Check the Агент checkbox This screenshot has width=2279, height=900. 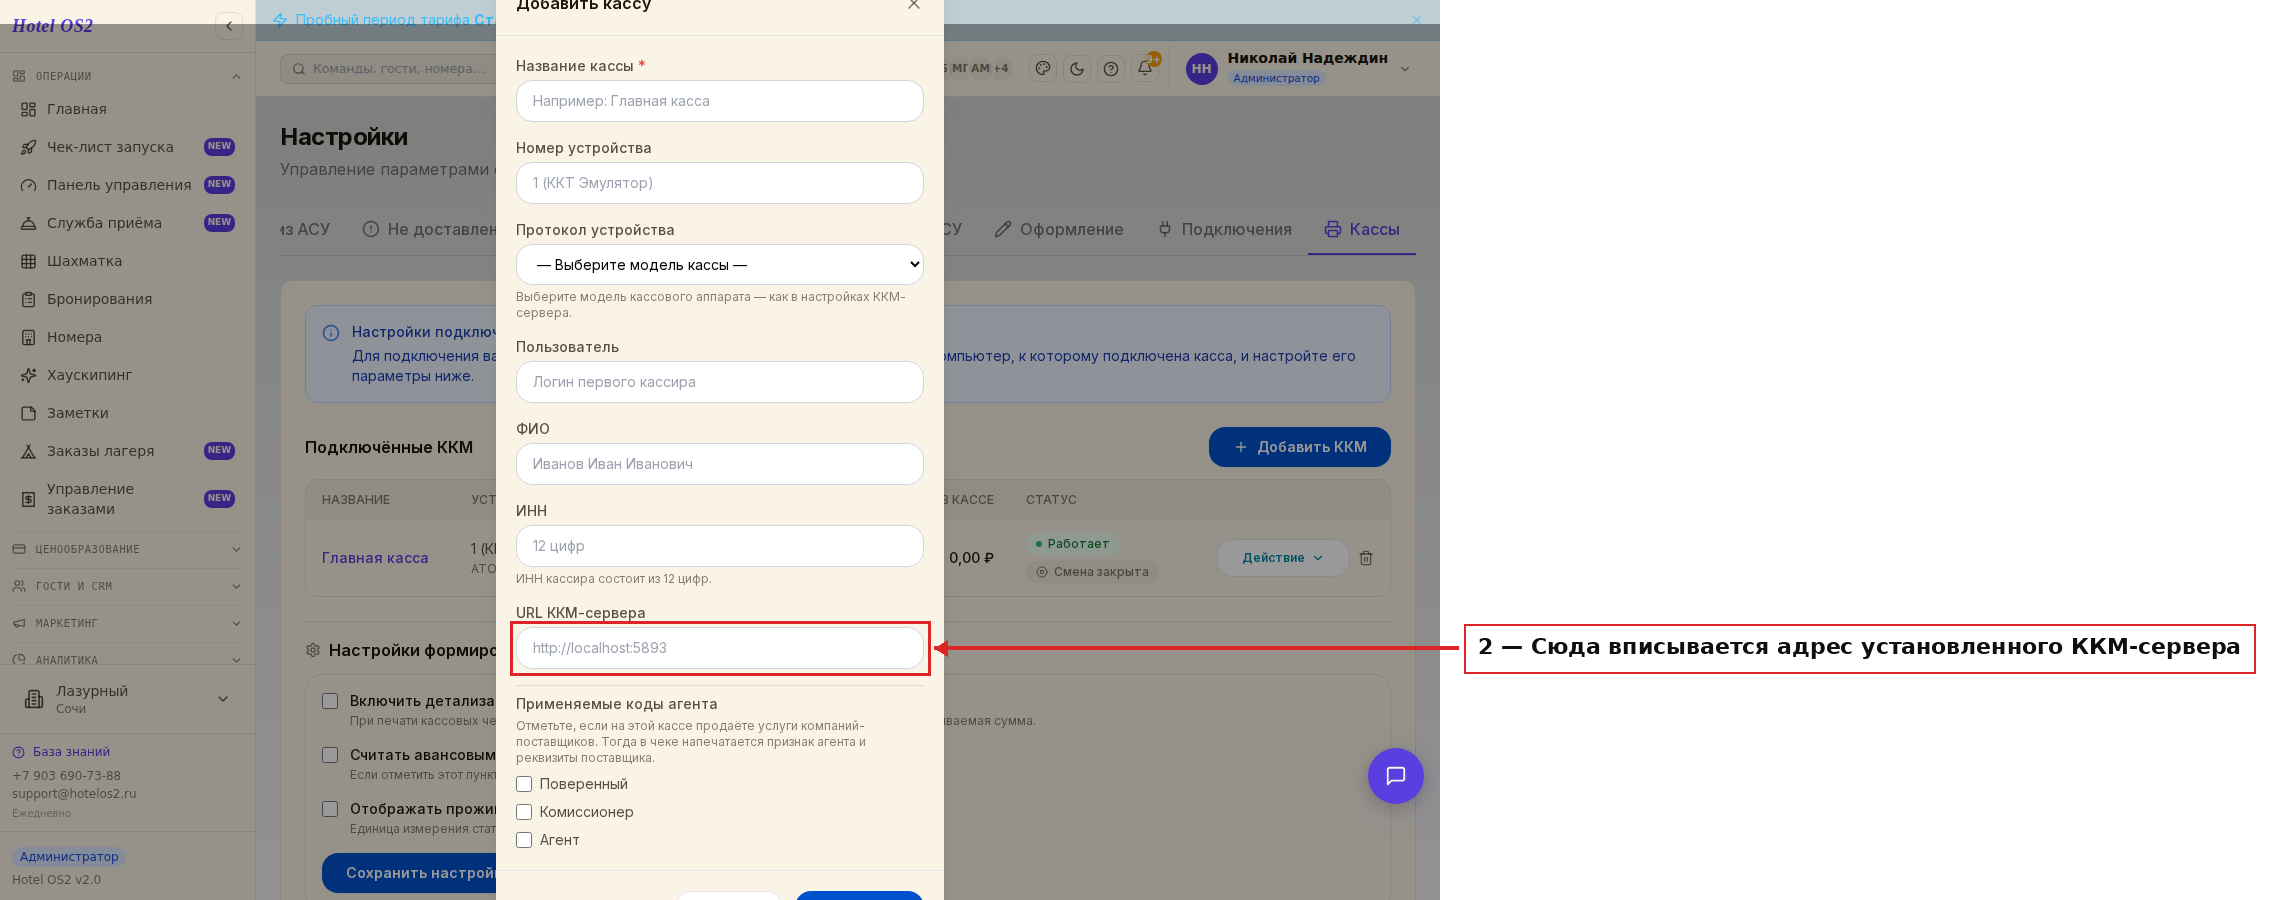point(524,840)
